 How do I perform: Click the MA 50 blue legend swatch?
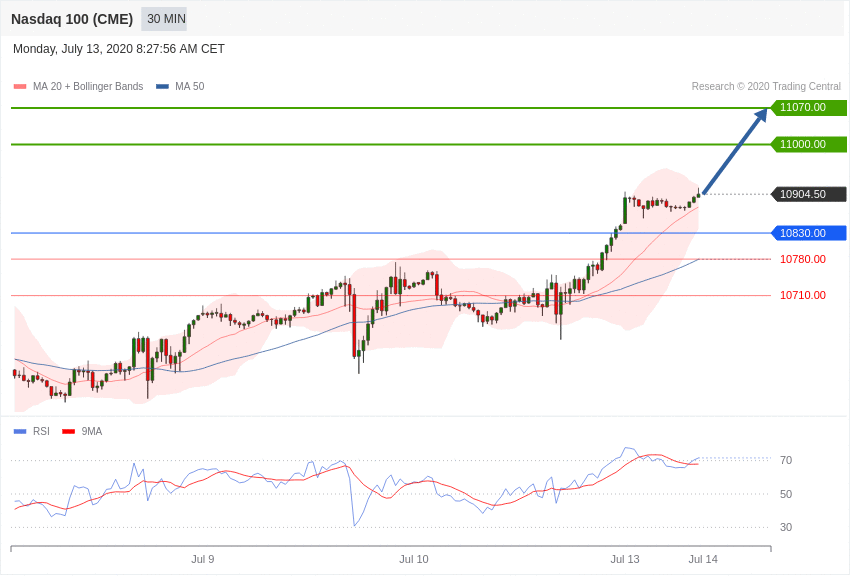point(162,87)
